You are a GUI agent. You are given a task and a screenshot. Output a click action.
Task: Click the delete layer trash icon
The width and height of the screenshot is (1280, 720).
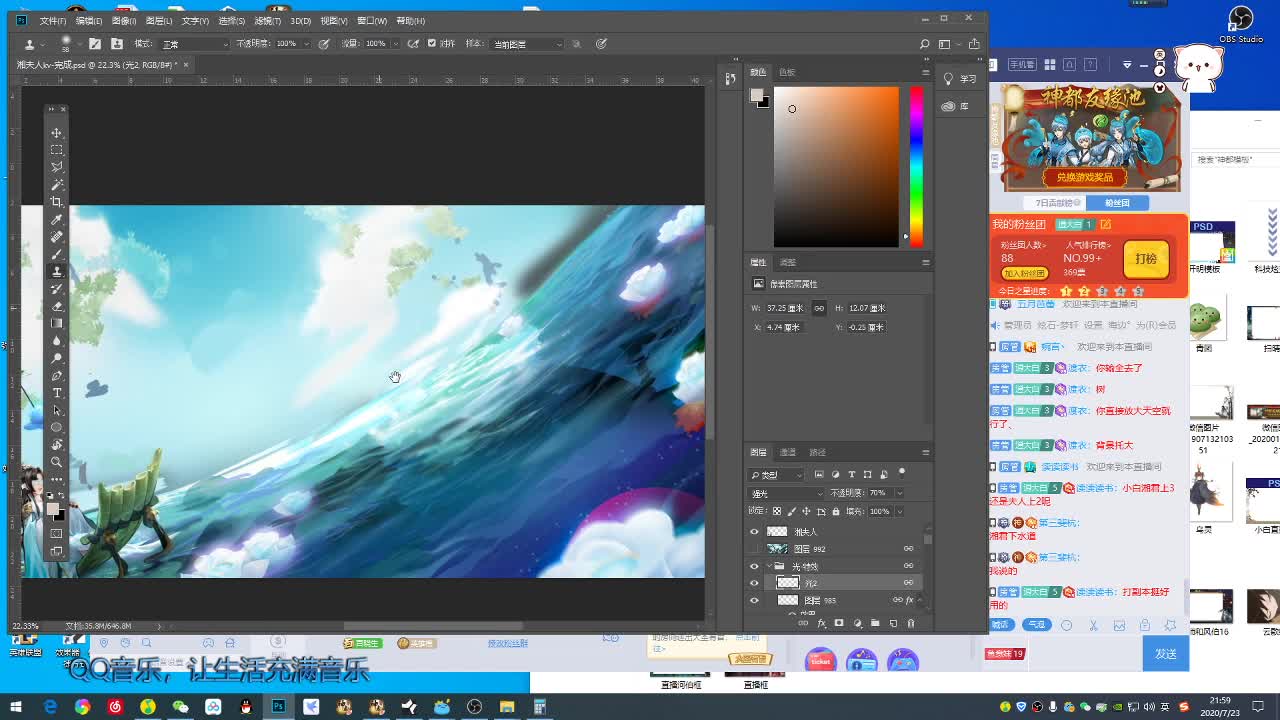point(910,623)
